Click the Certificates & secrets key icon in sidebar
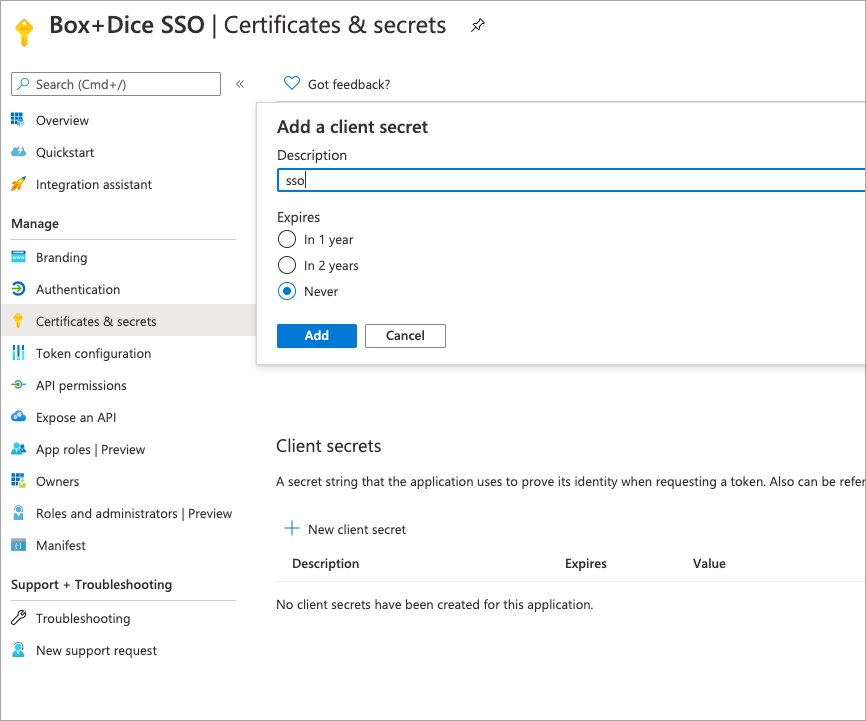This screenshot has height=721, width=866. 18,321
